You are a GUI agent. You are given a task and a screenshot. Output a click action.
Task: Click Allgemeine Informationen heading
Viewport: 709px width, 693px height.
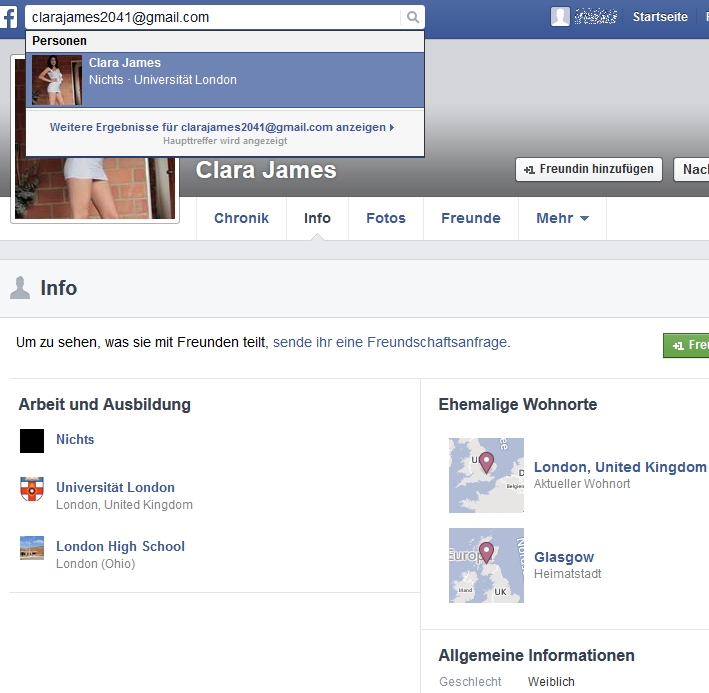click(536, 655)
